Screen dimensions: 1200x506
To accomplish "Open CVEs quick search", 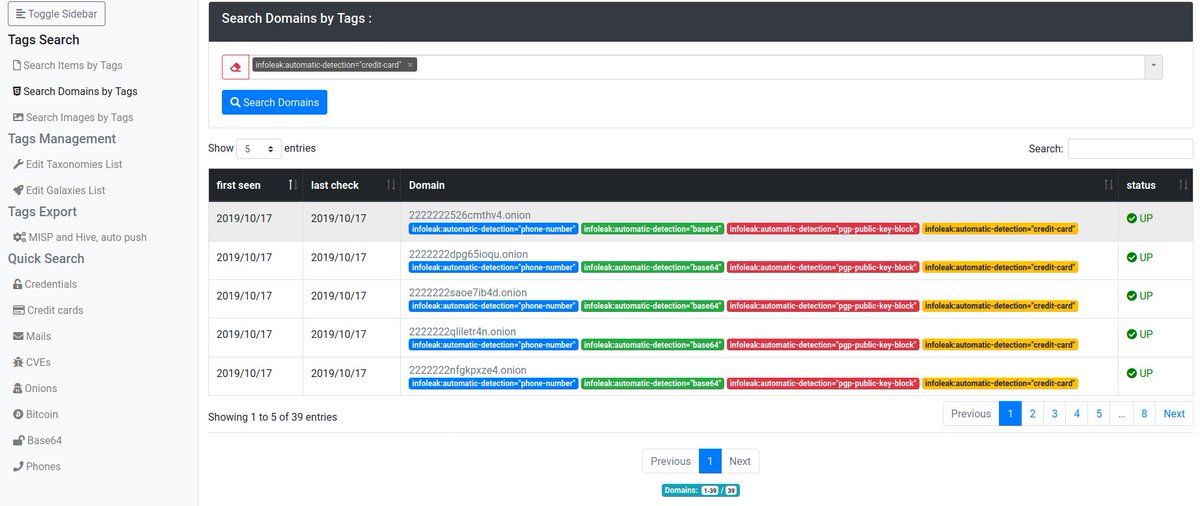I will 39,362.
